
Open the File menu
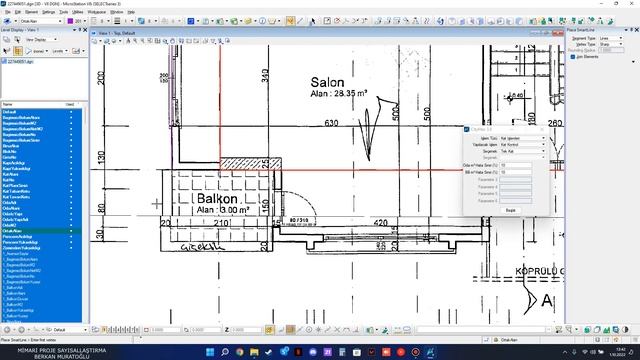[8, 12]
